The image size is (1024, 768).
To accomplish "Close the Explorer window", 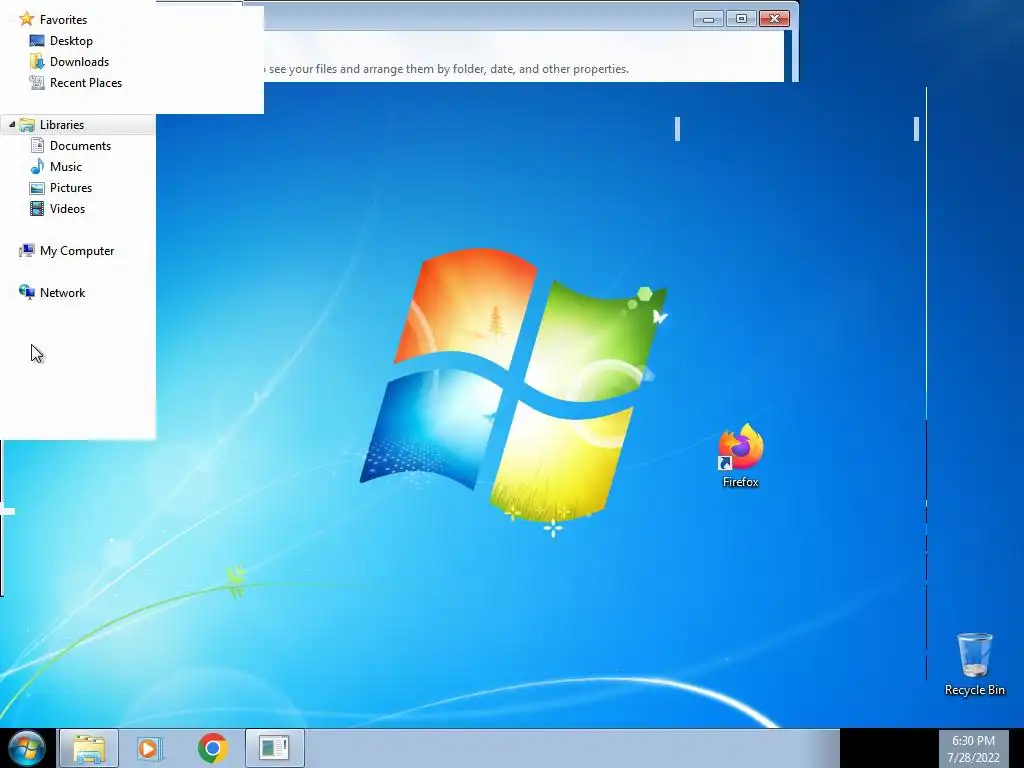I will [775, 19].
